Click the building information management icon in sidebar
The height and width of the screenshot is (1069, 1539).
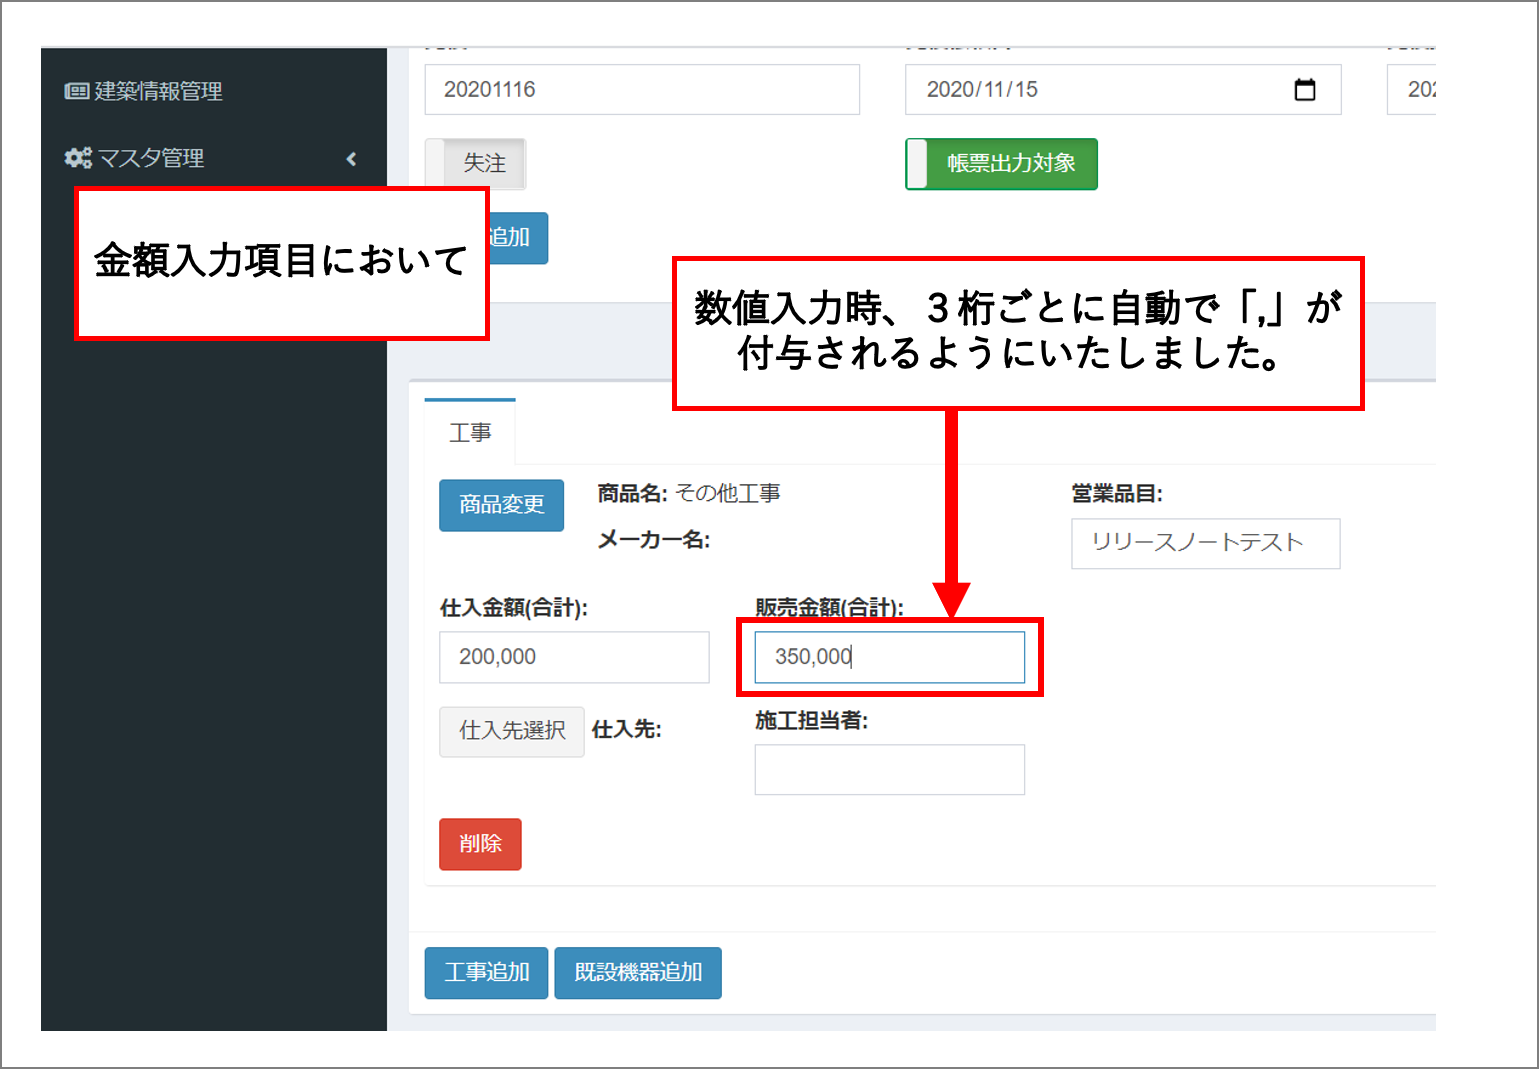[76, 91]
